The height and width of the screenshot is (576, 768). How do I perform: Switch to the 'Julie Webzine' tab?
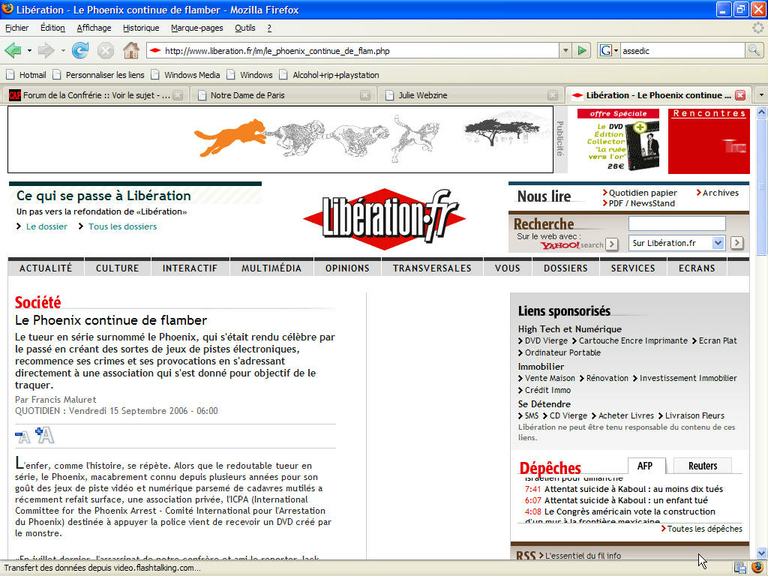(x=470, y=96)
